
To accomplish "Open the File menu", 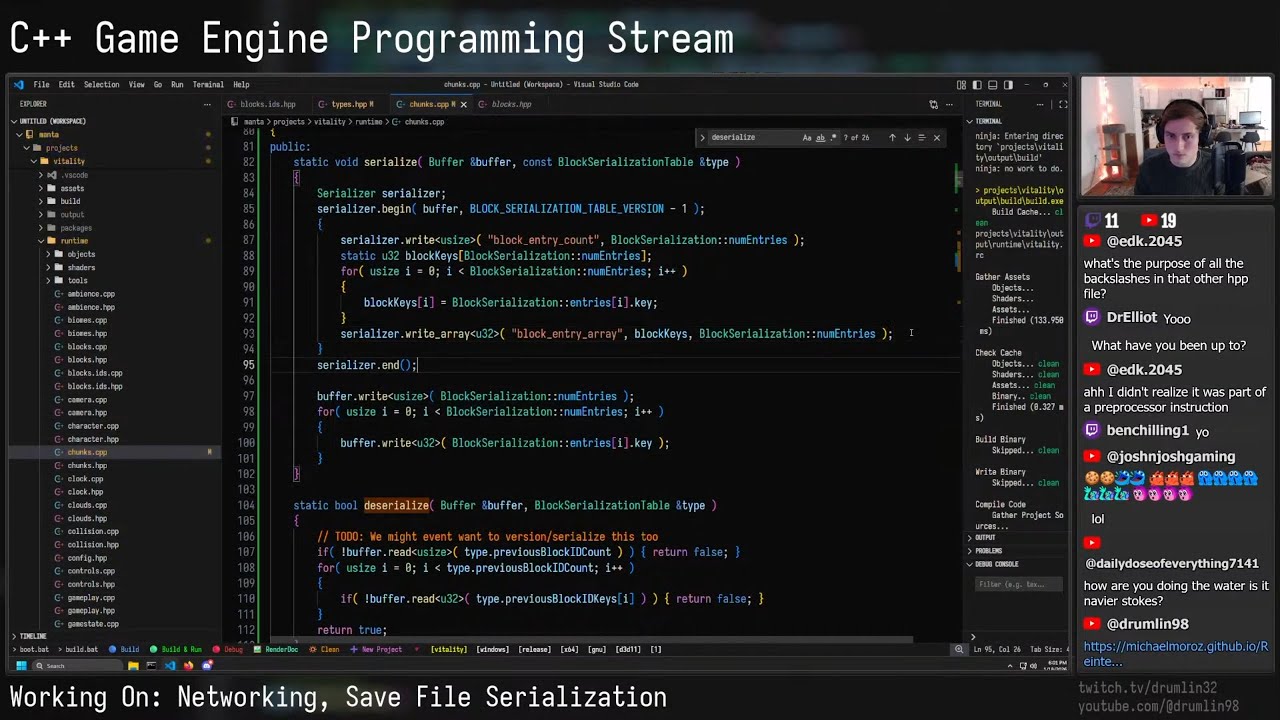I will (x=41, y=85).
